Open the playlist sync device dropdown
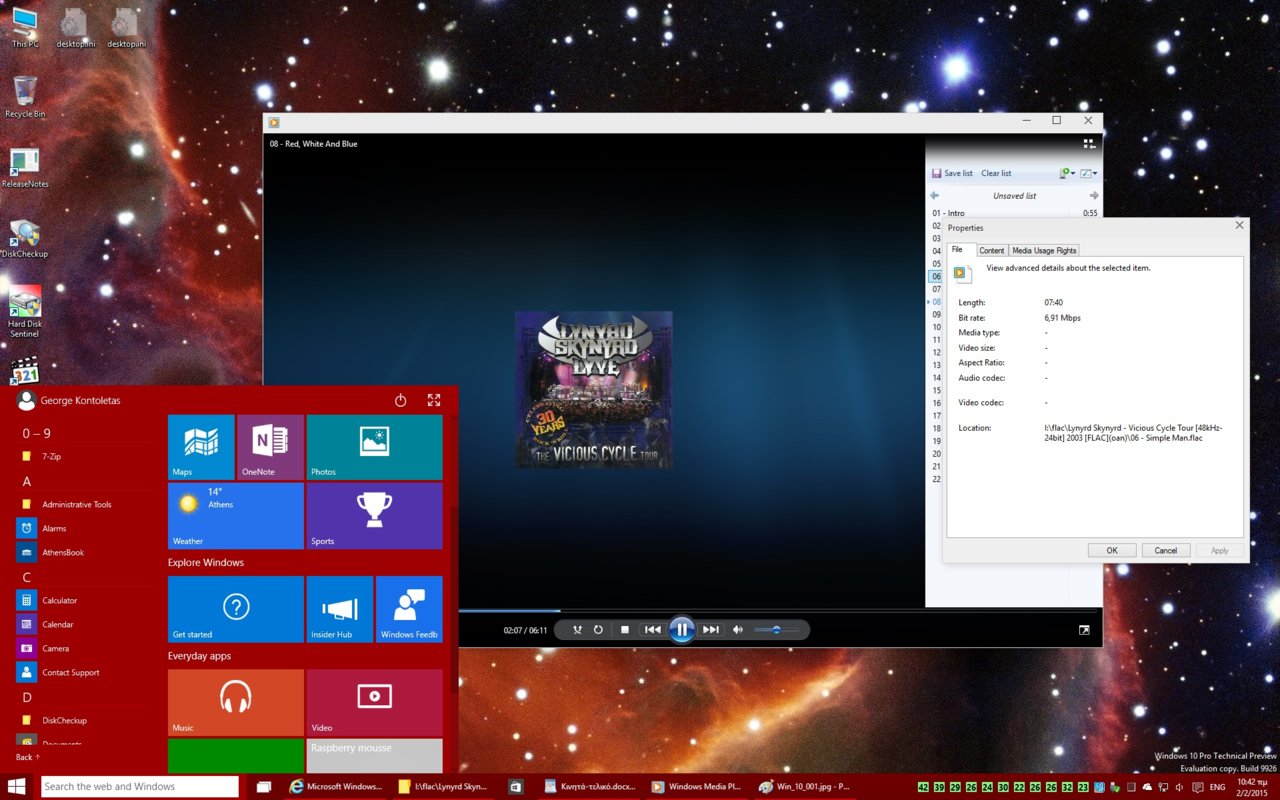Viewport: 1280px width, 800px height. pyautogui.click(x=1066, y=173)
